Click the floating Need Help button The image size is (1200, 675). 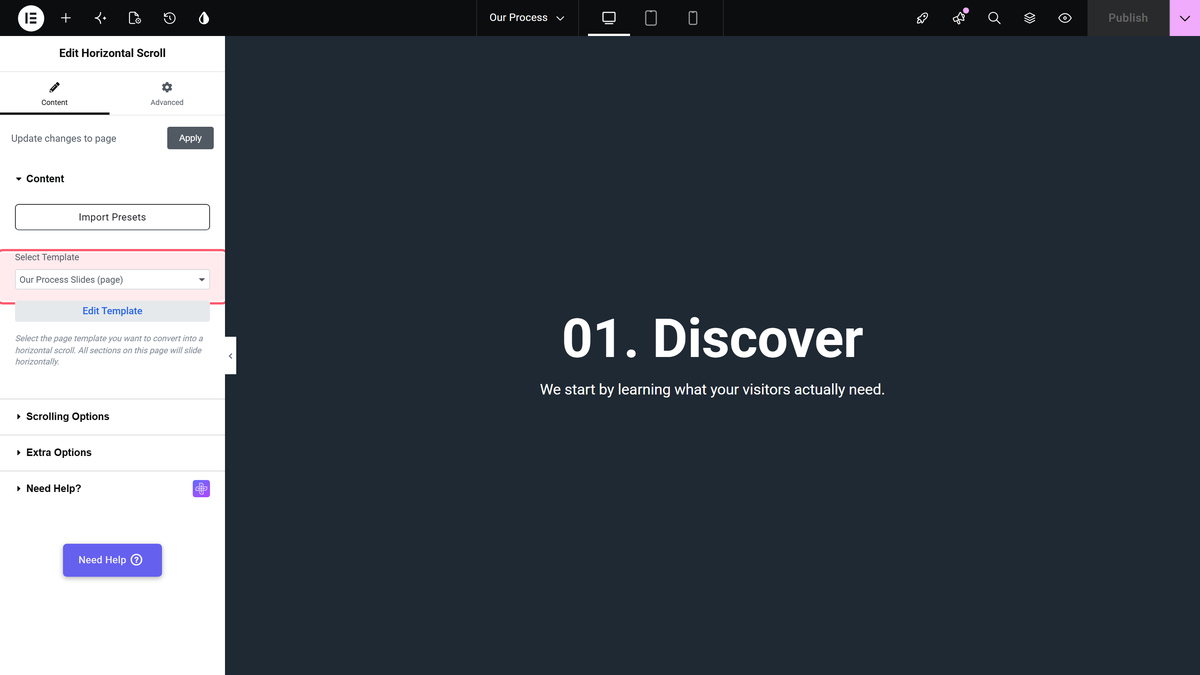click(112, 560)
